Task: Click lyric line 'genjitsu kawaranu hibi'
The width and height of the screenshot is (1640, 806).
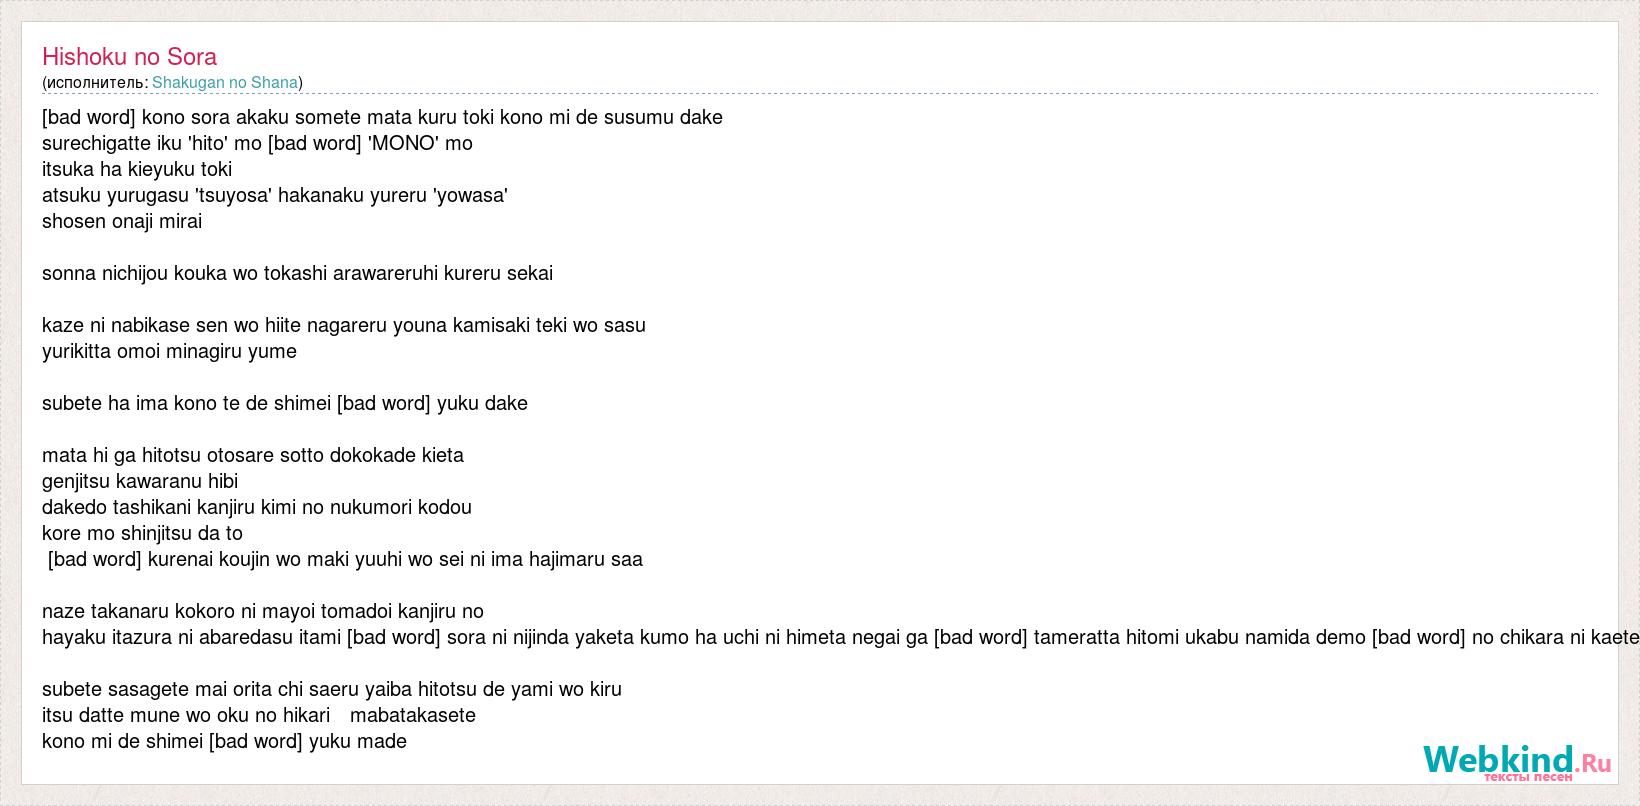Action: tap(140, 481)
